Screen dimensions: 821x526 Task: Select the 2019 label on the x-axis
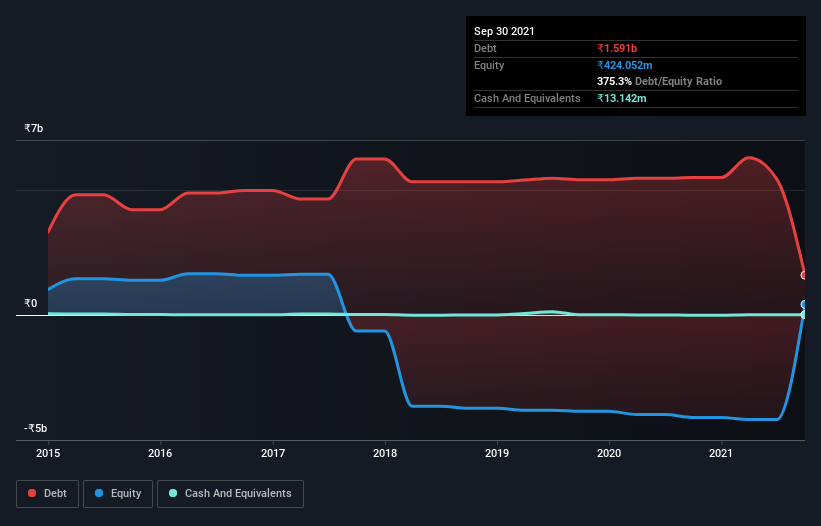click(x=497, y=453)
